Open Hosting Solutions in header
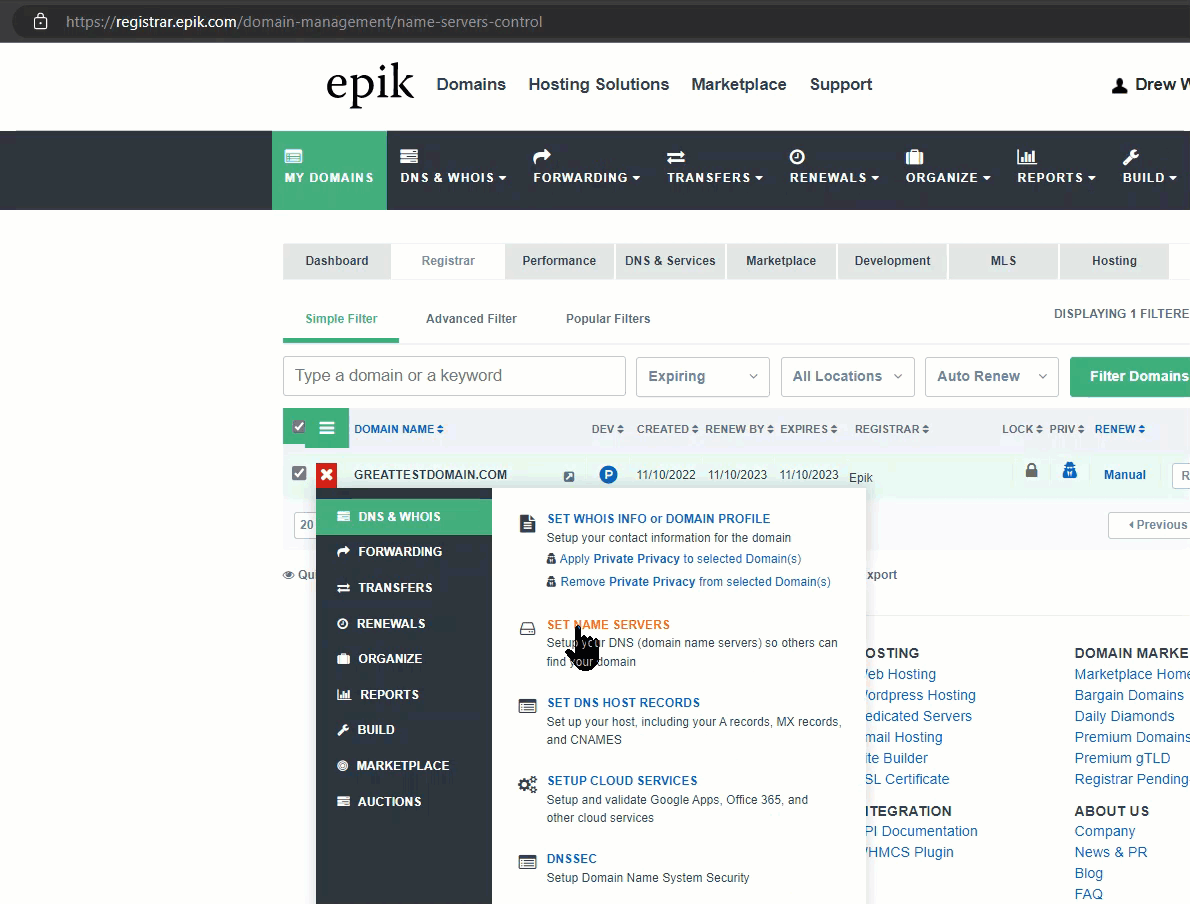 599,84
